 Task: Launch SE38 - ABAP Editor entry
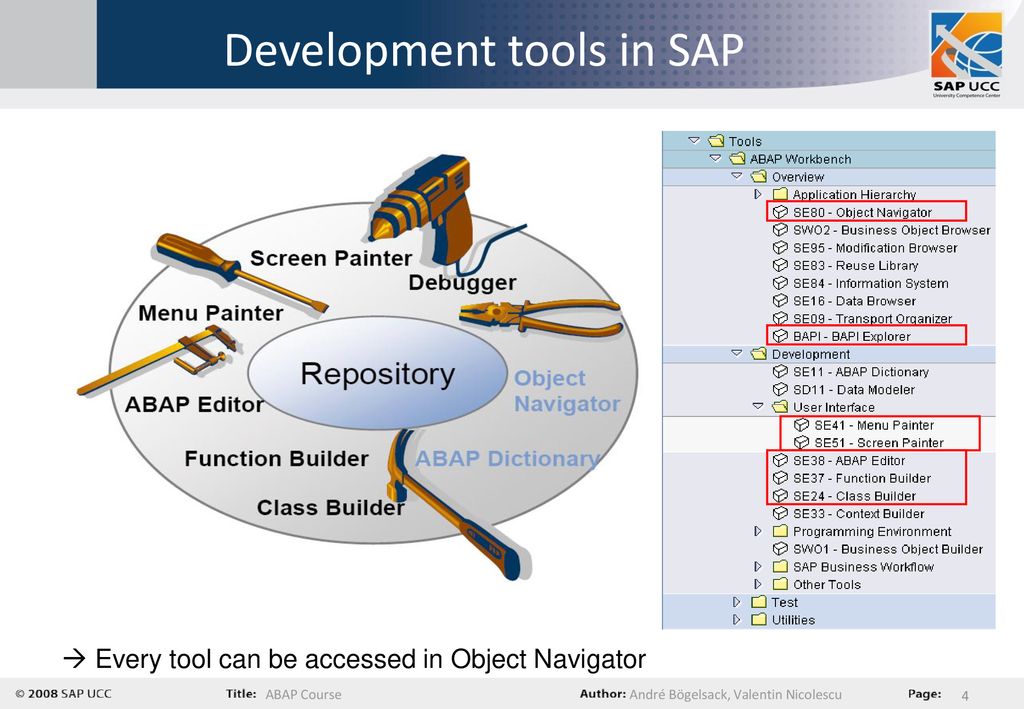pyautogui.click(x=849, y=460)
